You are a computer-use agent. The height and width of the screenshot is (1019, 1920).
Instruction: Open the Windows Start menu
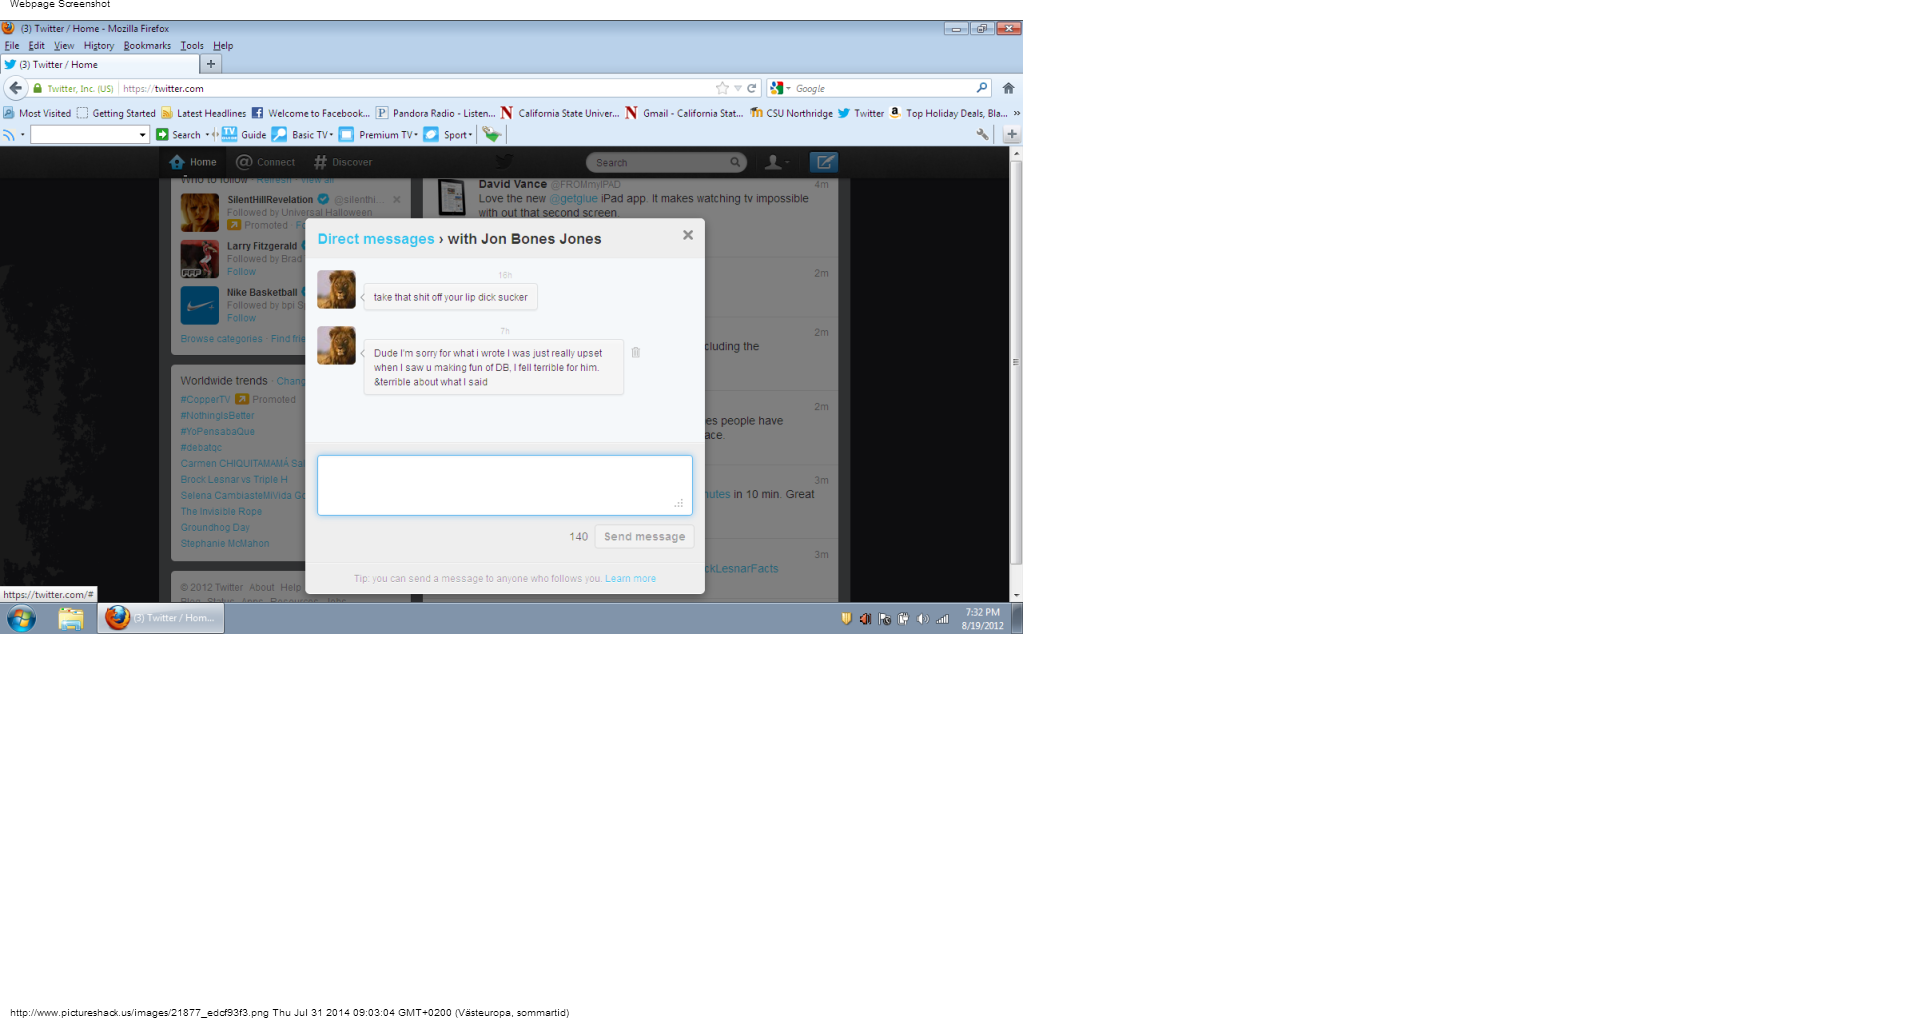coord(21,619)
